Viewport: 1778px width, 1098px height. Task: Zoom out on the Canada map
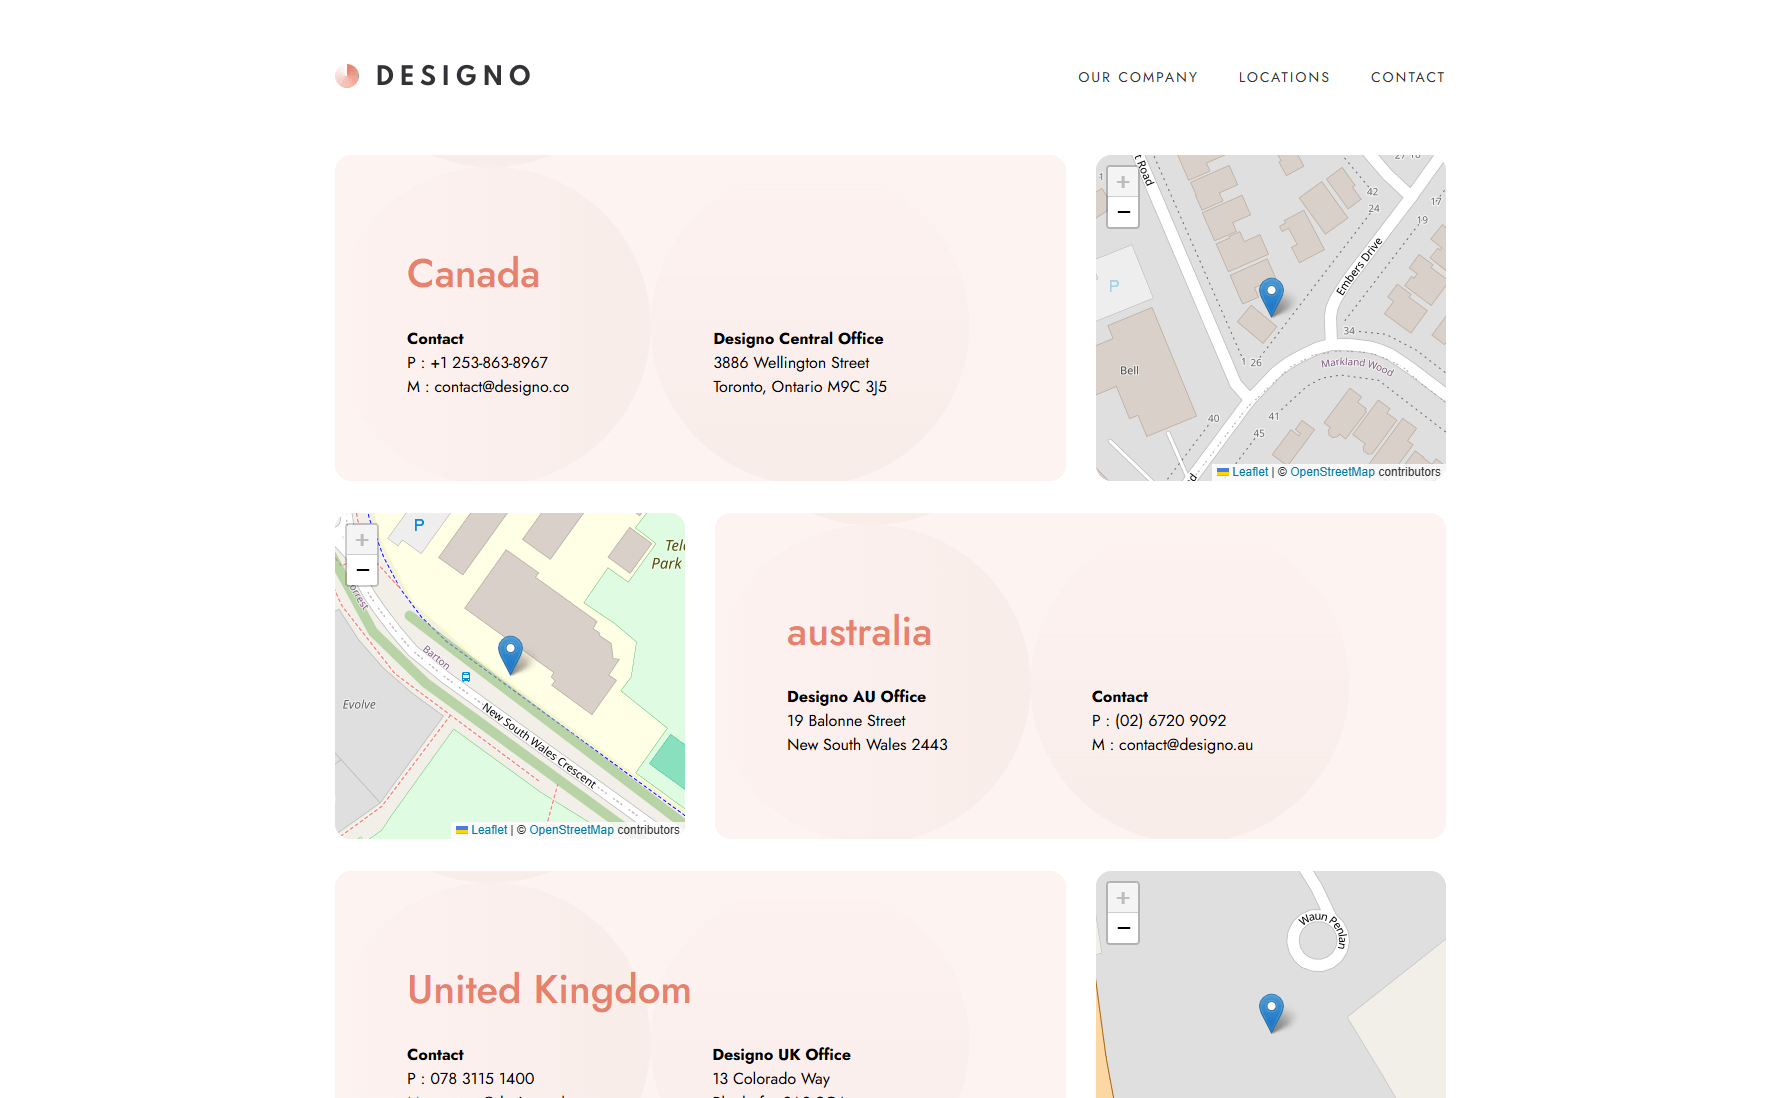click(x=1123, y=212)
